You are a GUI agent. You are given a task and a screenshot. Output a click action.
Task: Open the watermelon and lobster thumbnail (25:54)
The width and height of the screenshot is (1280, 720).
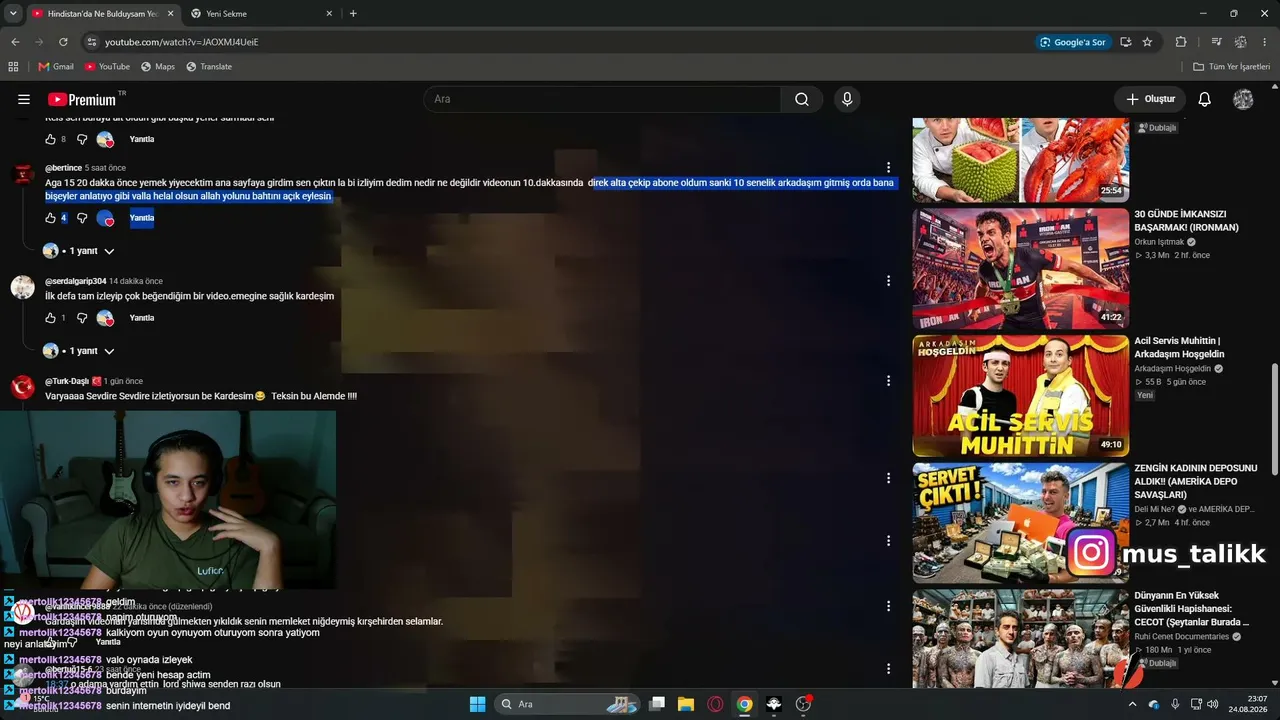[1020, 160]
